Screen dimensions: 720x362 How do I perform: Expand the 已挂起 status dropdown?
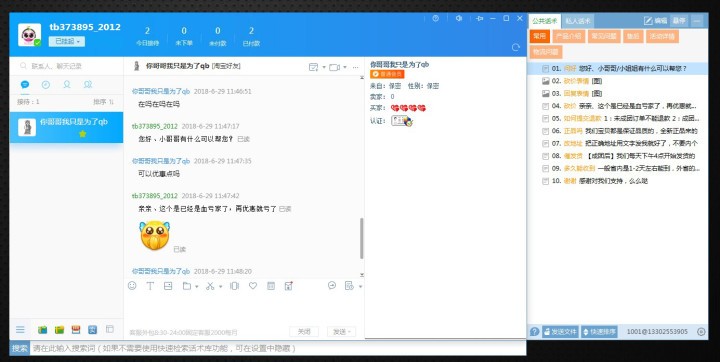(x=67, y=41)
